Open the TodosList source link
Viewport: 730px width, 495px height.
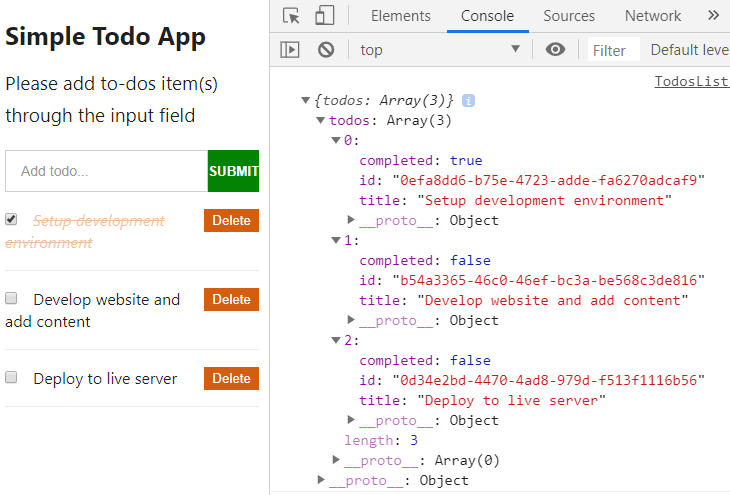(x=692, y=81)
